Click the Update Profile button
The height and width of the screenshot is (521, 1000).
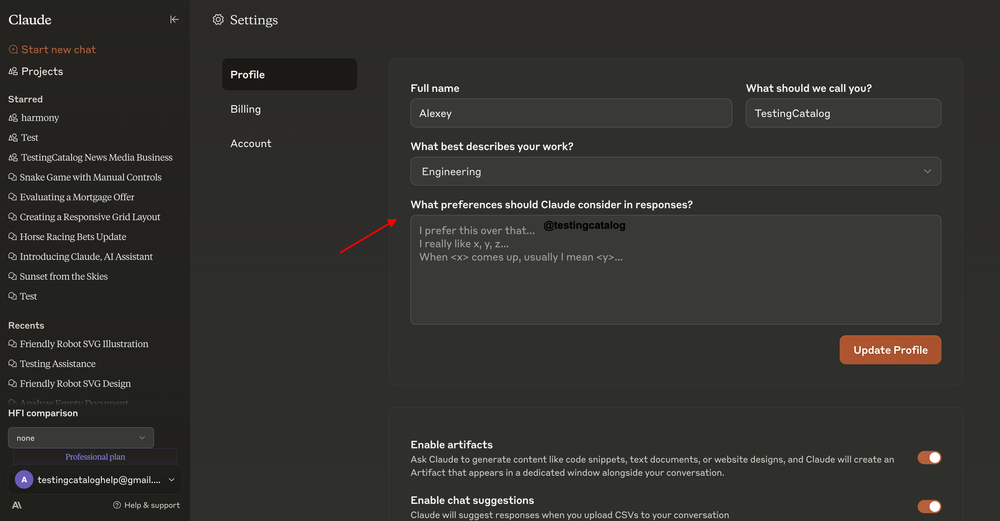[890, 350]
